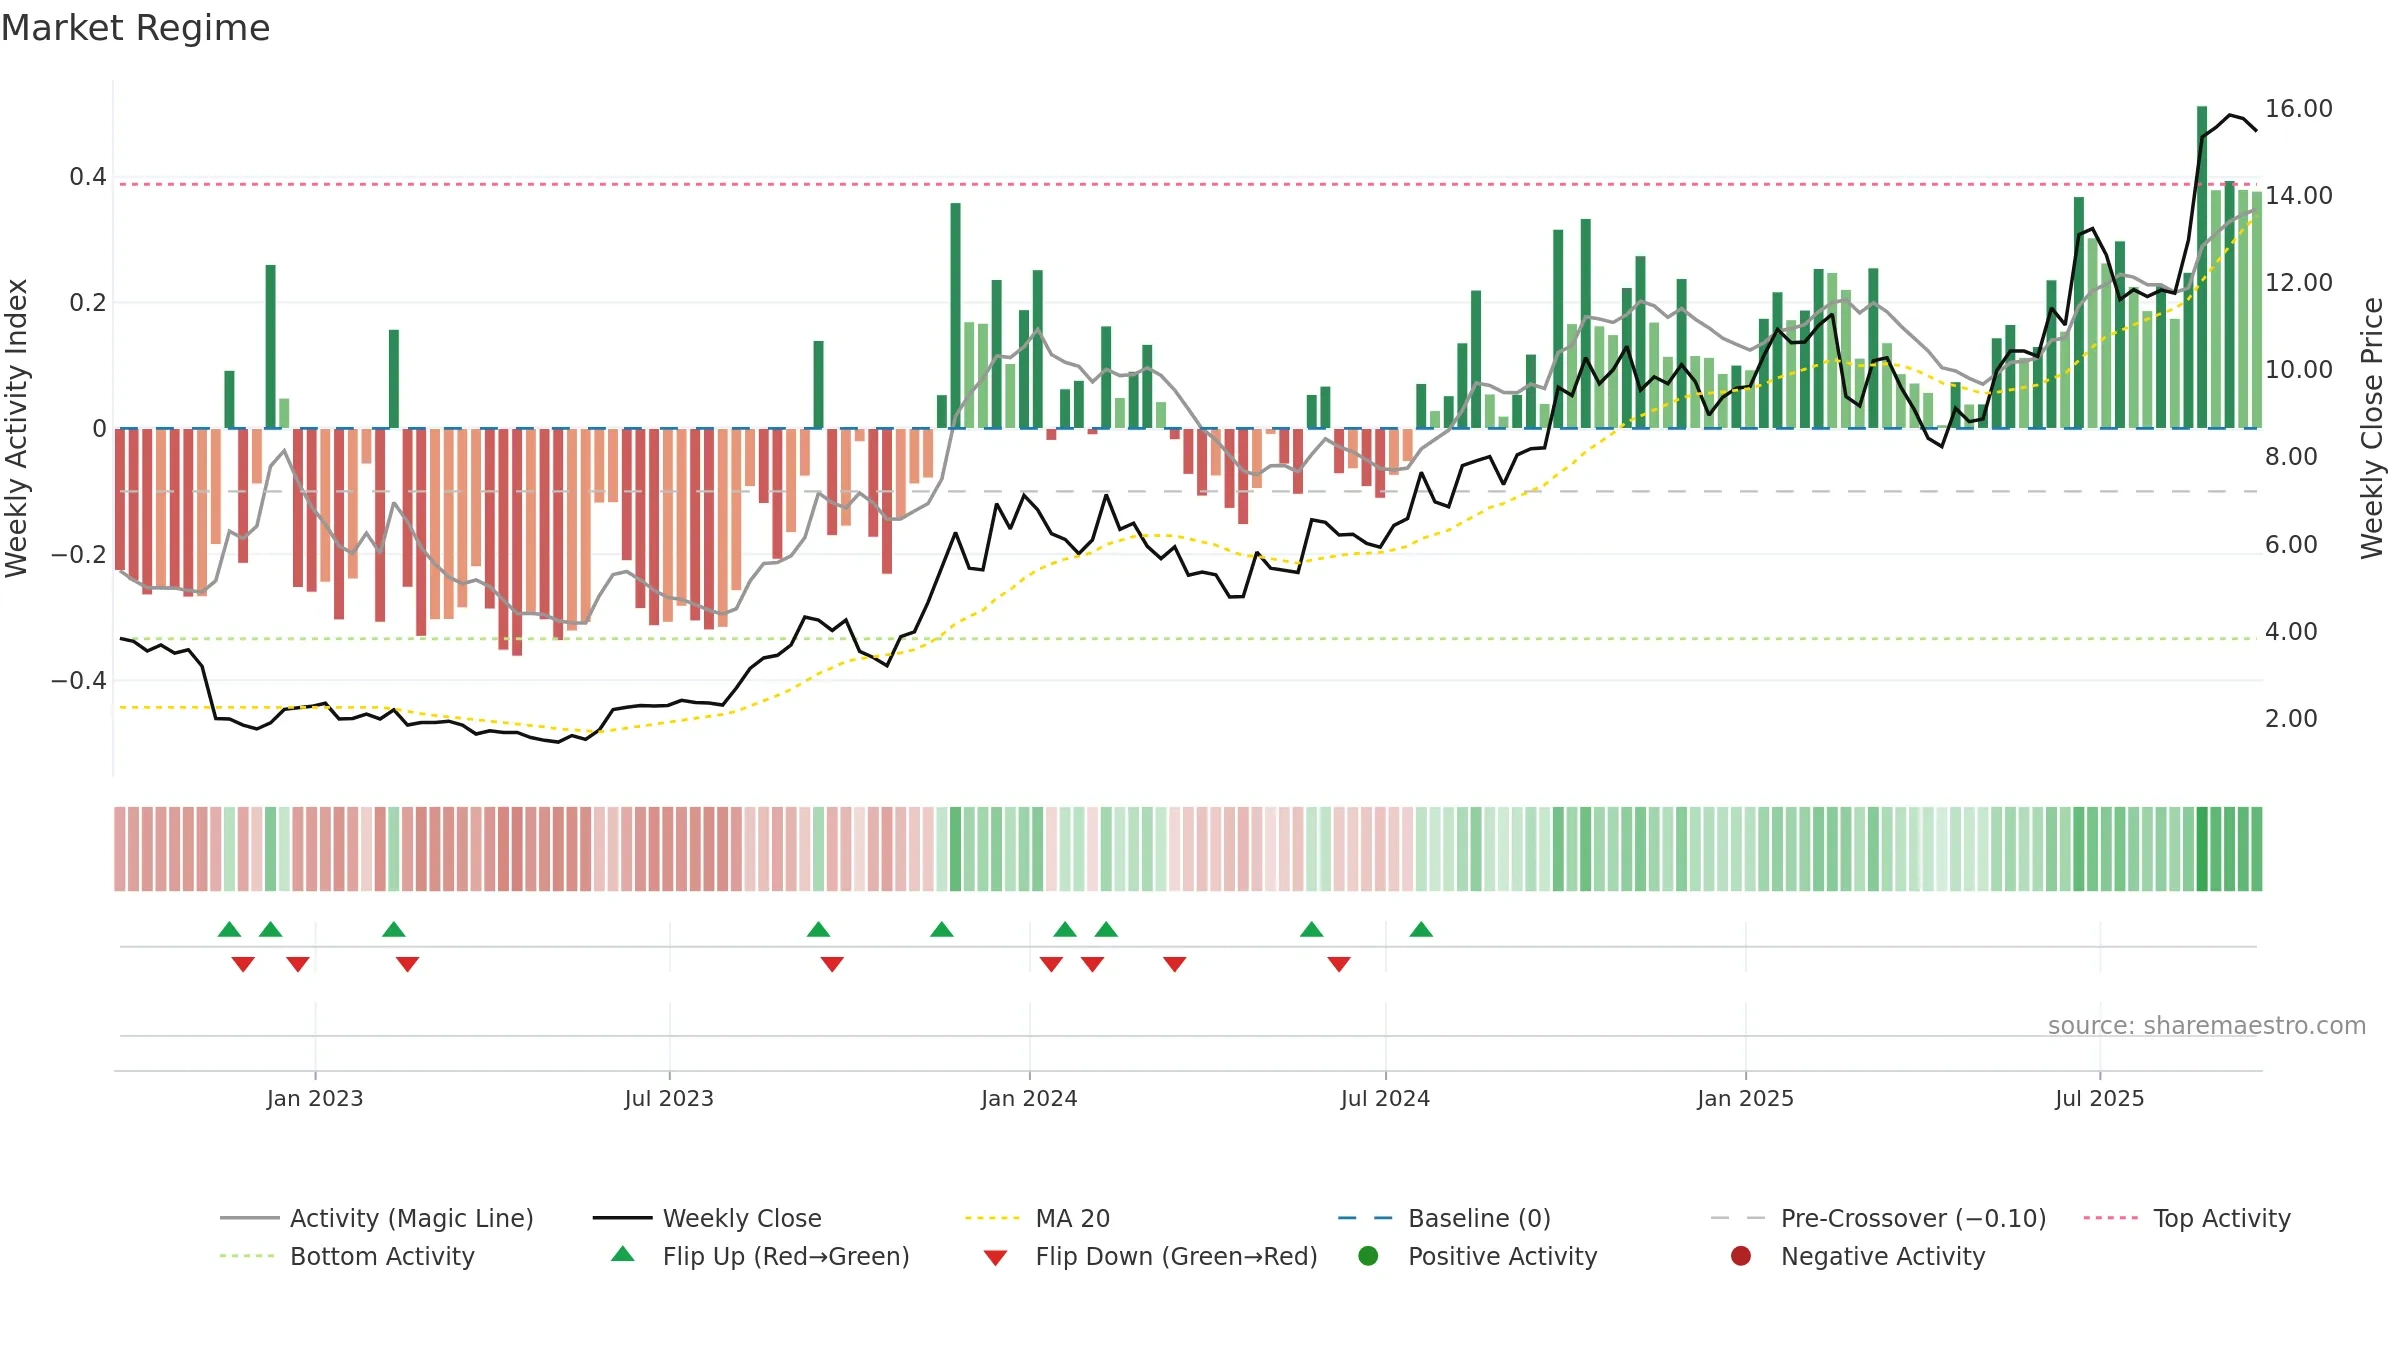Click the Bottom Activity legend entry
Screen dimensions: 2400x1350
(x=347, y=1256)
